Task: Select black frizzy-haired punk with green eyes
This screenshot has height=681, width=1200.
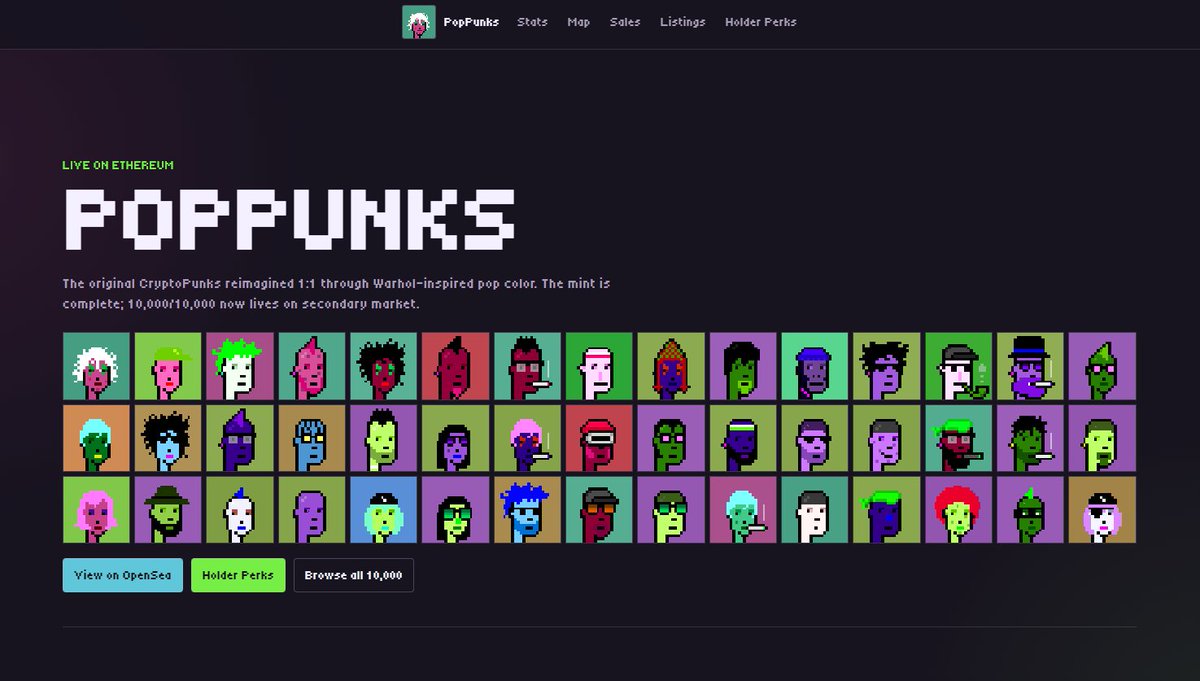Action: pyautogui.click(x=384, y=366)
